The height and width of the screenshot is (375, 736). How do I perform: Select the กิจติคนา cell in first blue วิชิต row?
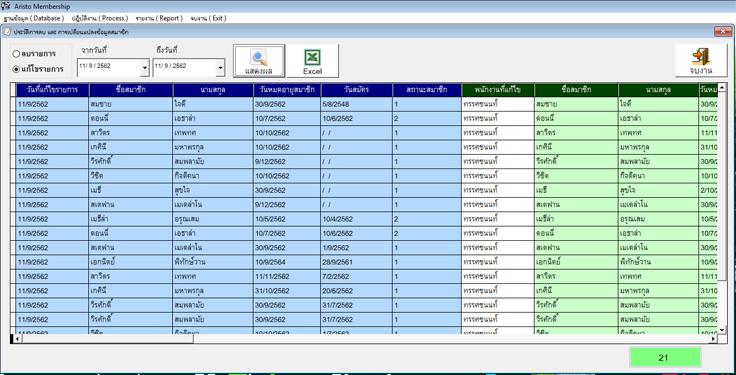tap(213, 176)
